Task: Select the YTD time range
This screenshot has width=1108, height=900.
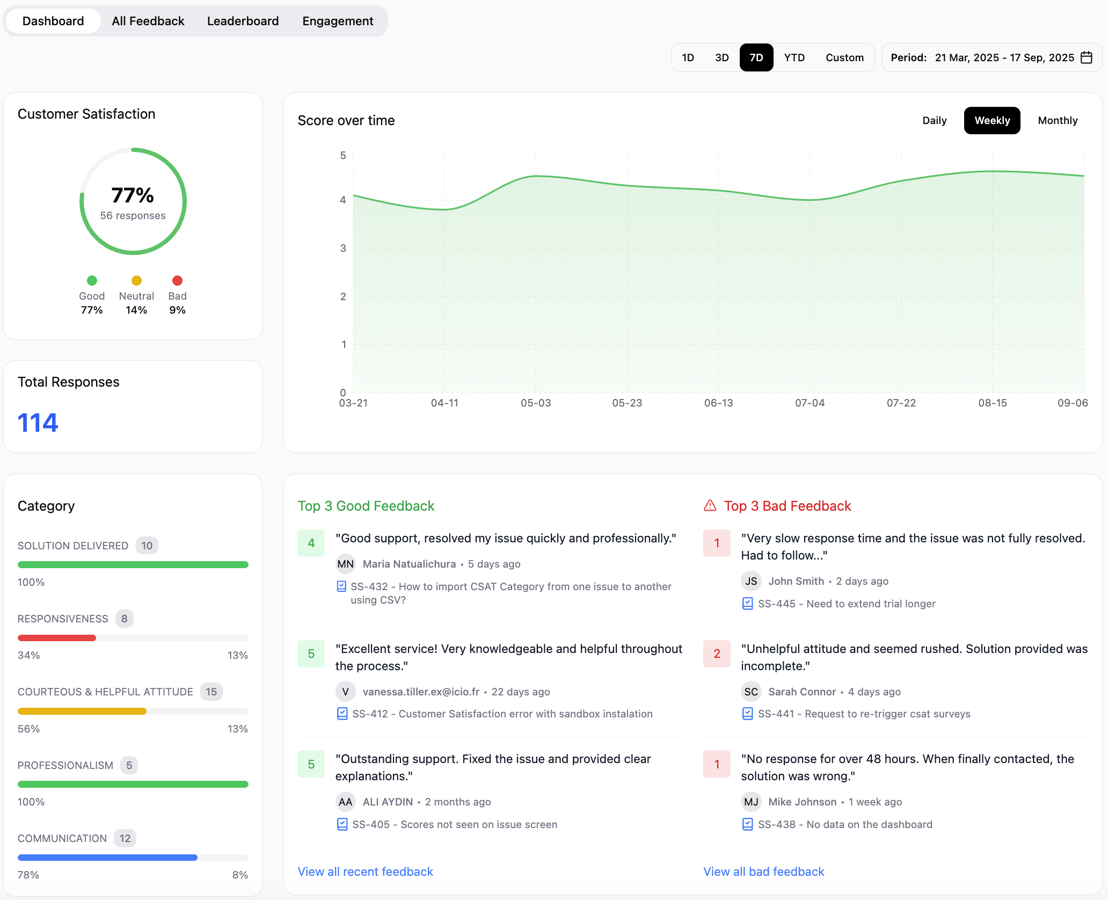Action: 794,57
